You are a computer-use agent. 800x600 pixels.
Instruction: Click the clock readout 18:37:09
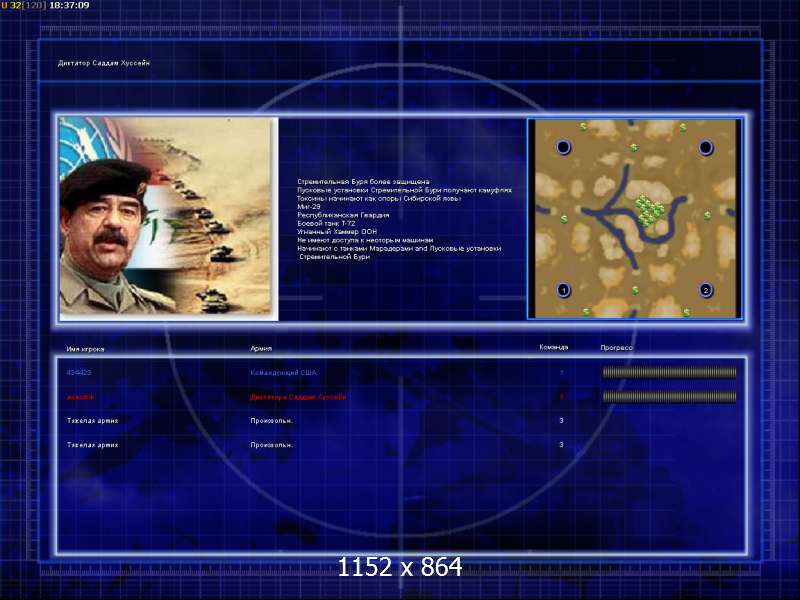pos(69,5)
